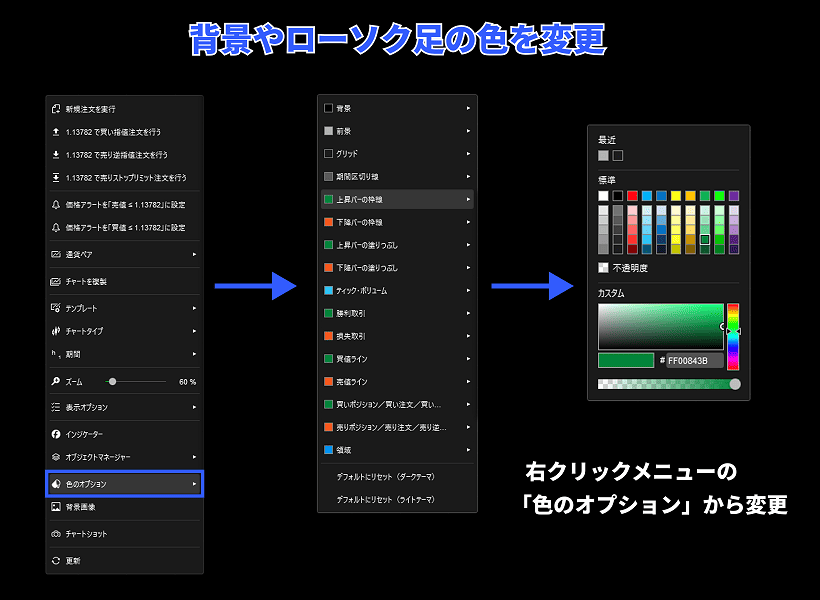This screenshot has height=600, width=820.
Task: Expand the チャートタイプ submenu arrow
Action: [195, 331]
